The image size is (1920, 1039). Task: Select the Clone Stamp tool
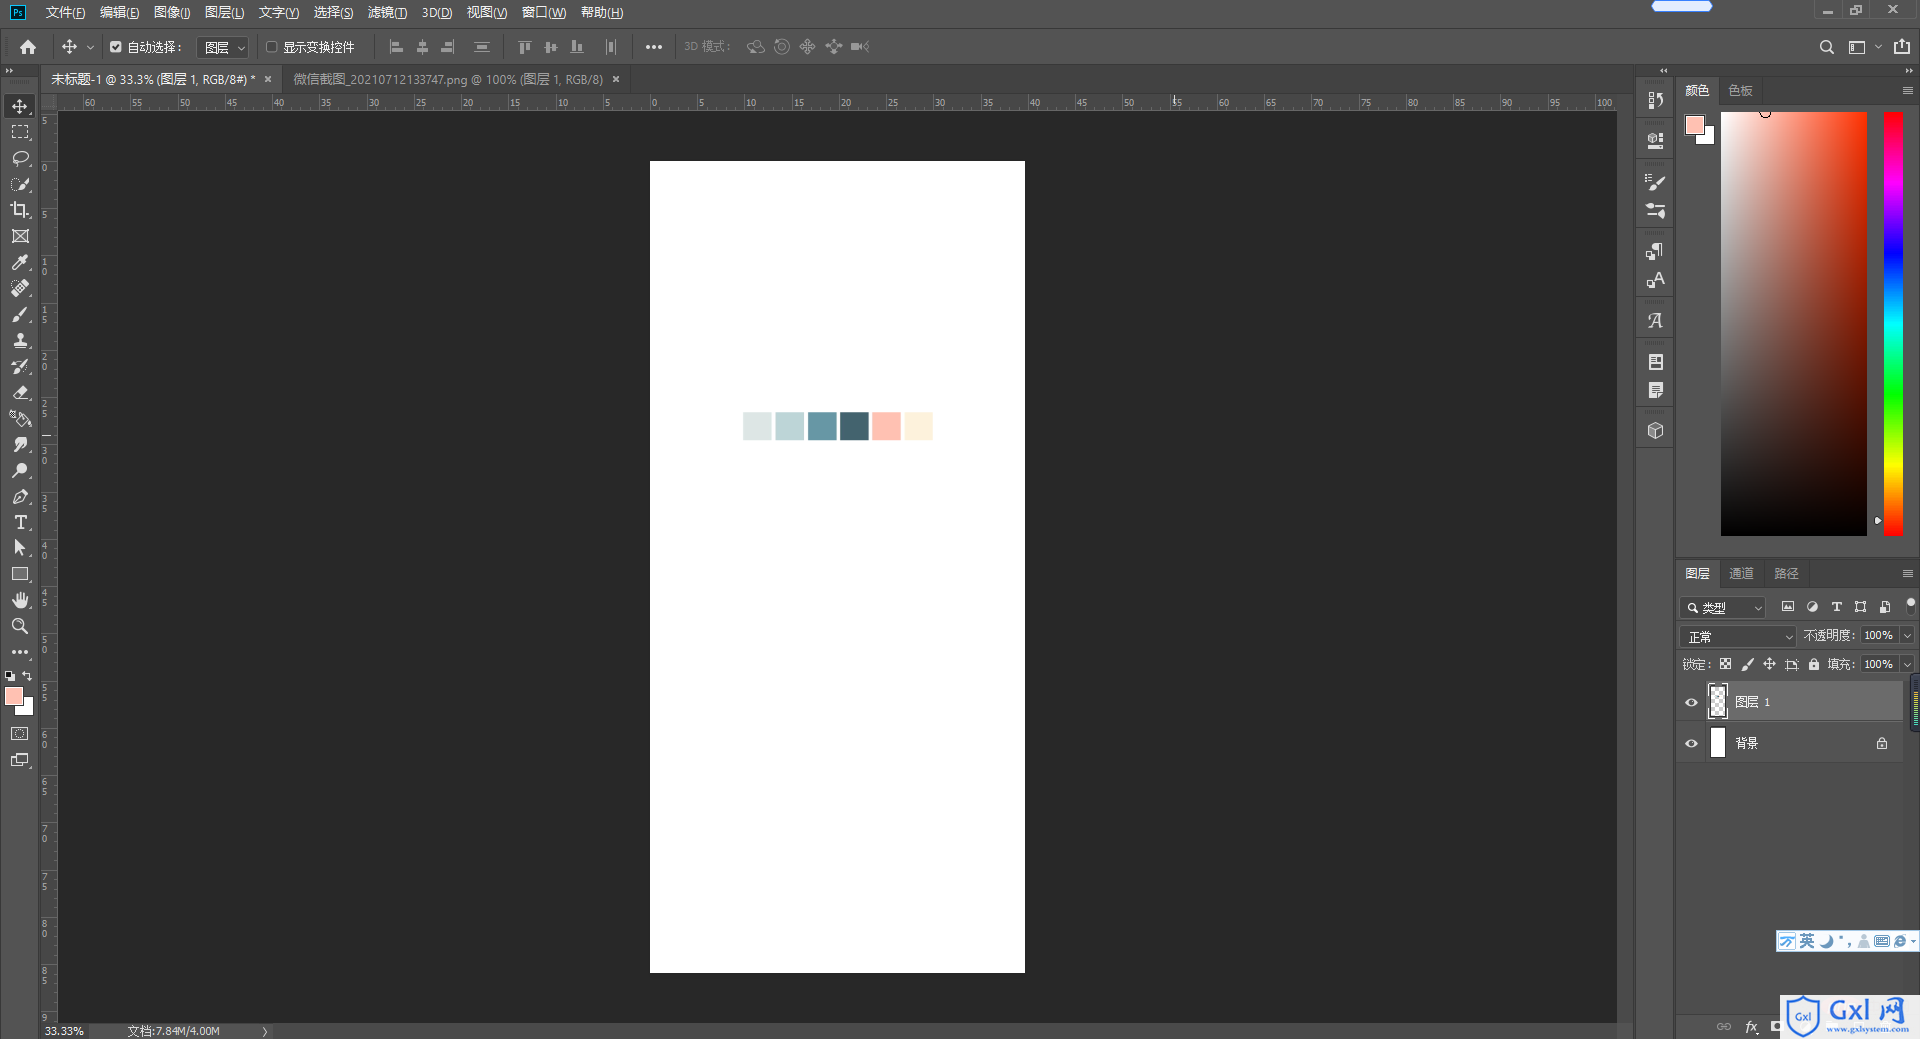(x=20, y=340)
